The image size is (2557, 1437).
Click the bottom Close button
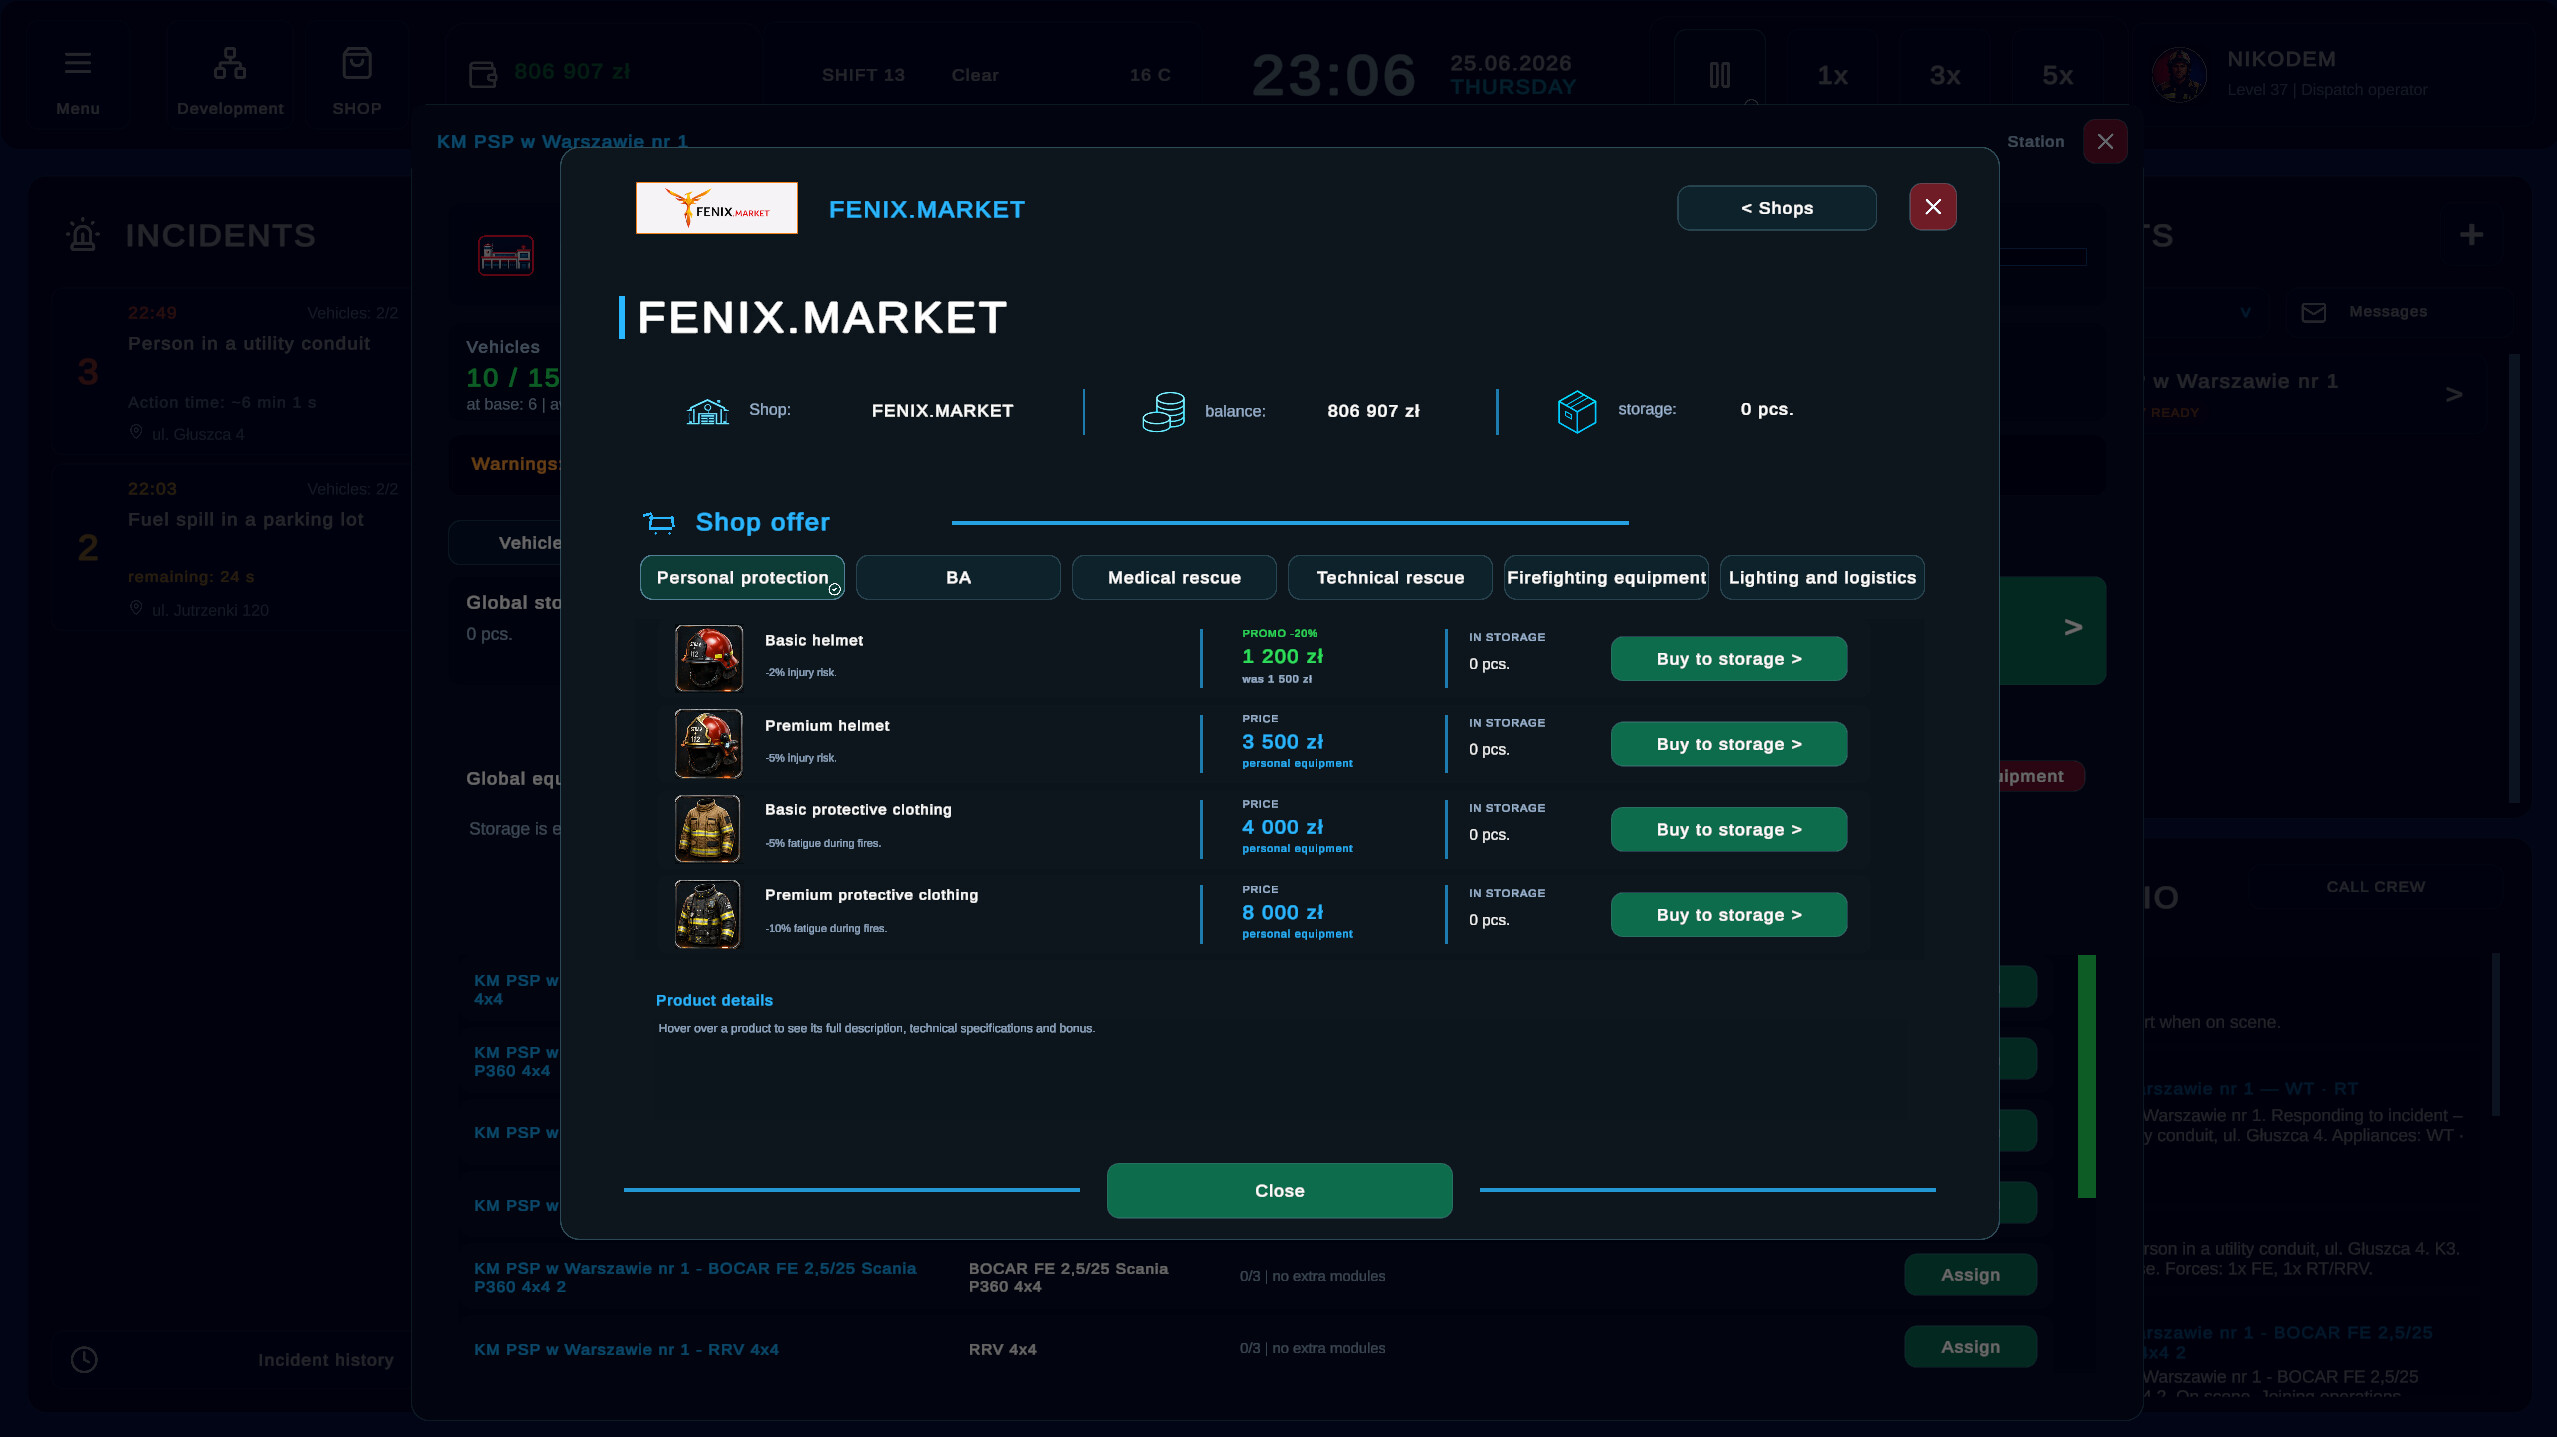point(1279,1190)
